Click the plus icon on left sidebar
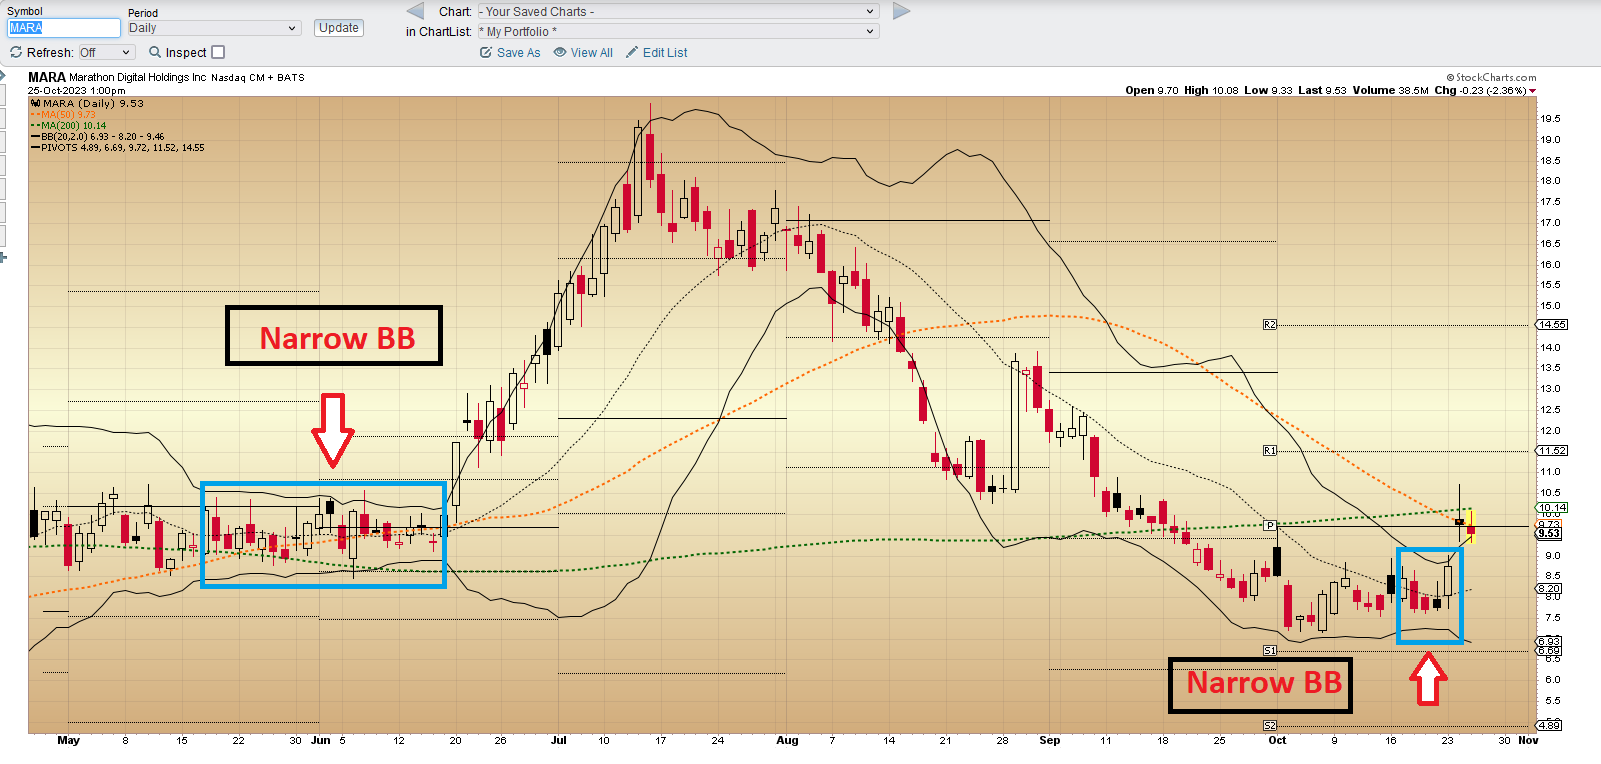Viewport: 1601px width, 764px height. (x=3, y=258)
